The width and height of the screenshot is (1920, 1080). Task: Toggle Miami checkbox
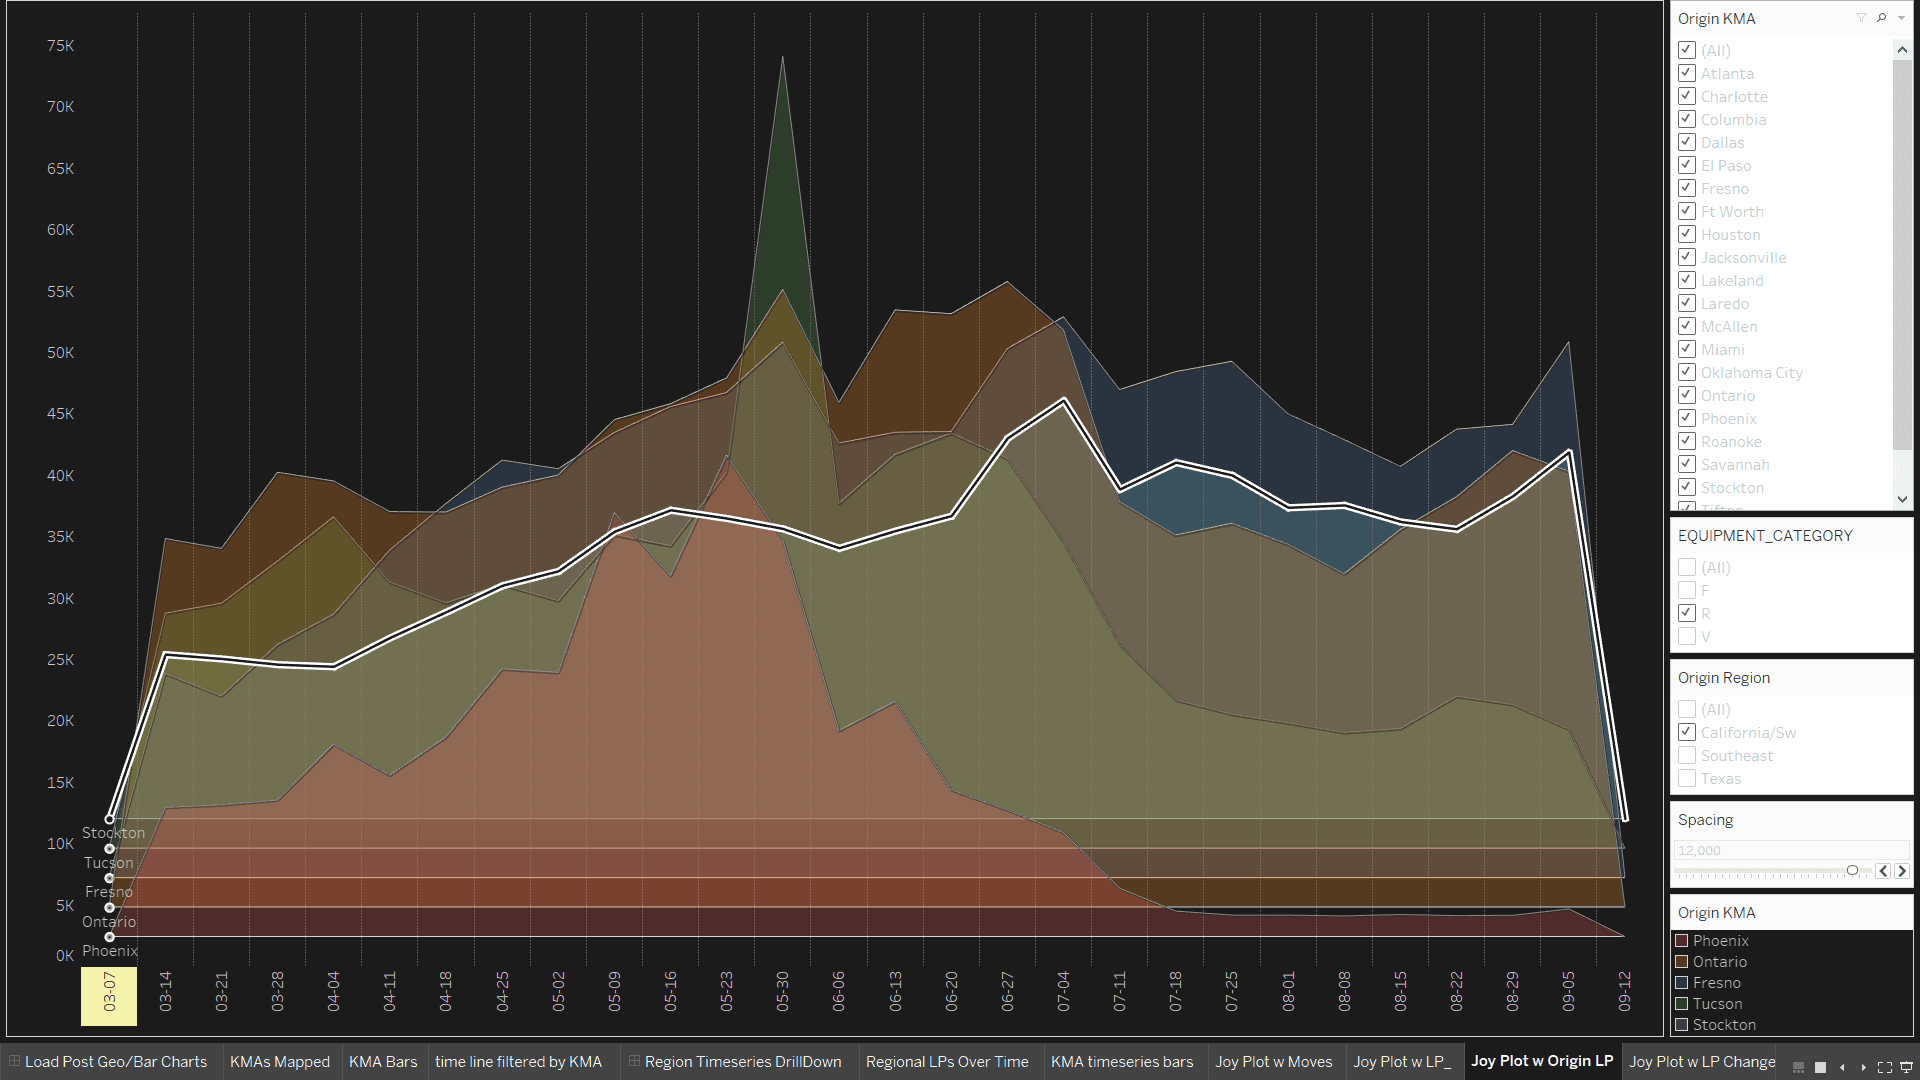pos(1687,349)
